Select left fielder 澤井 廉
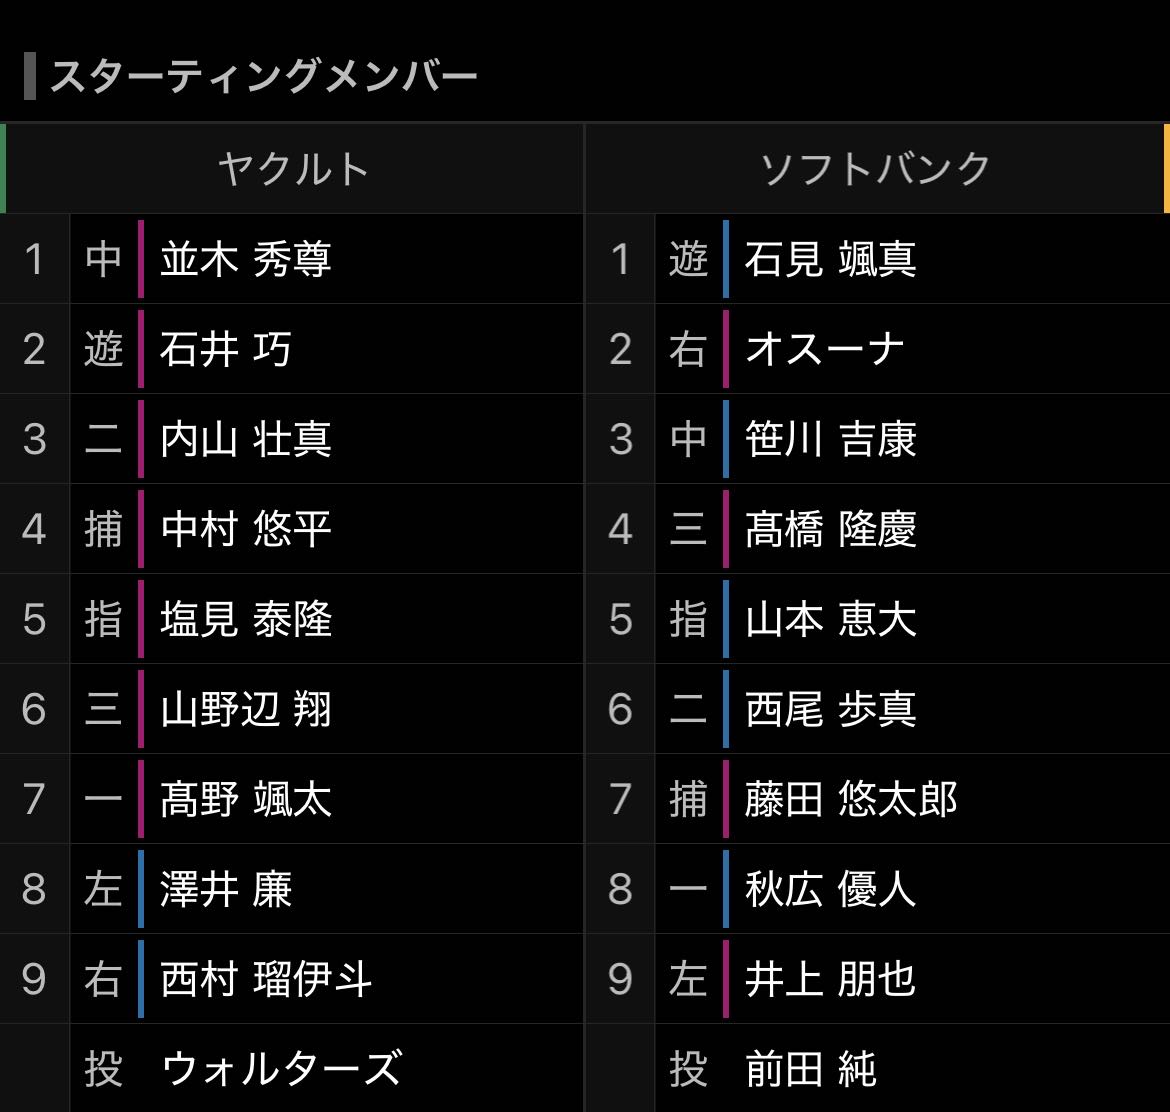This screenshot has width=1170, height=1112. point(226,890)
